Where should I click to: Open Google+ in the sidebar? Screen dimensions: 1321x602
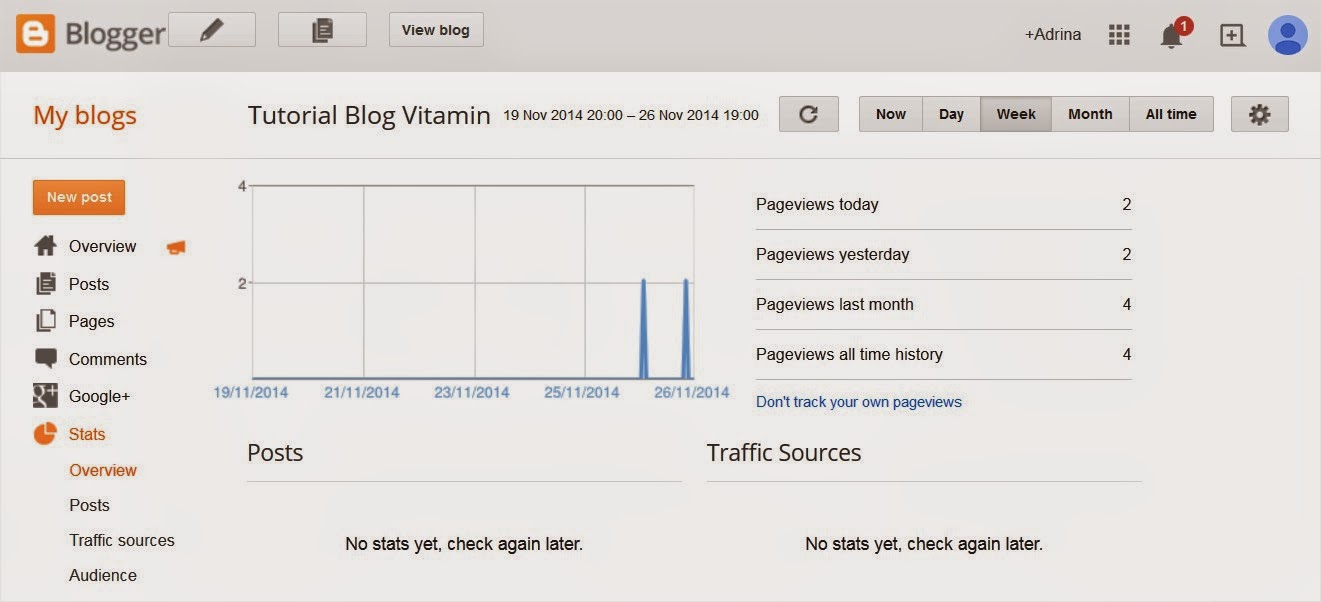pyautogui.click(x=100, y=396)
